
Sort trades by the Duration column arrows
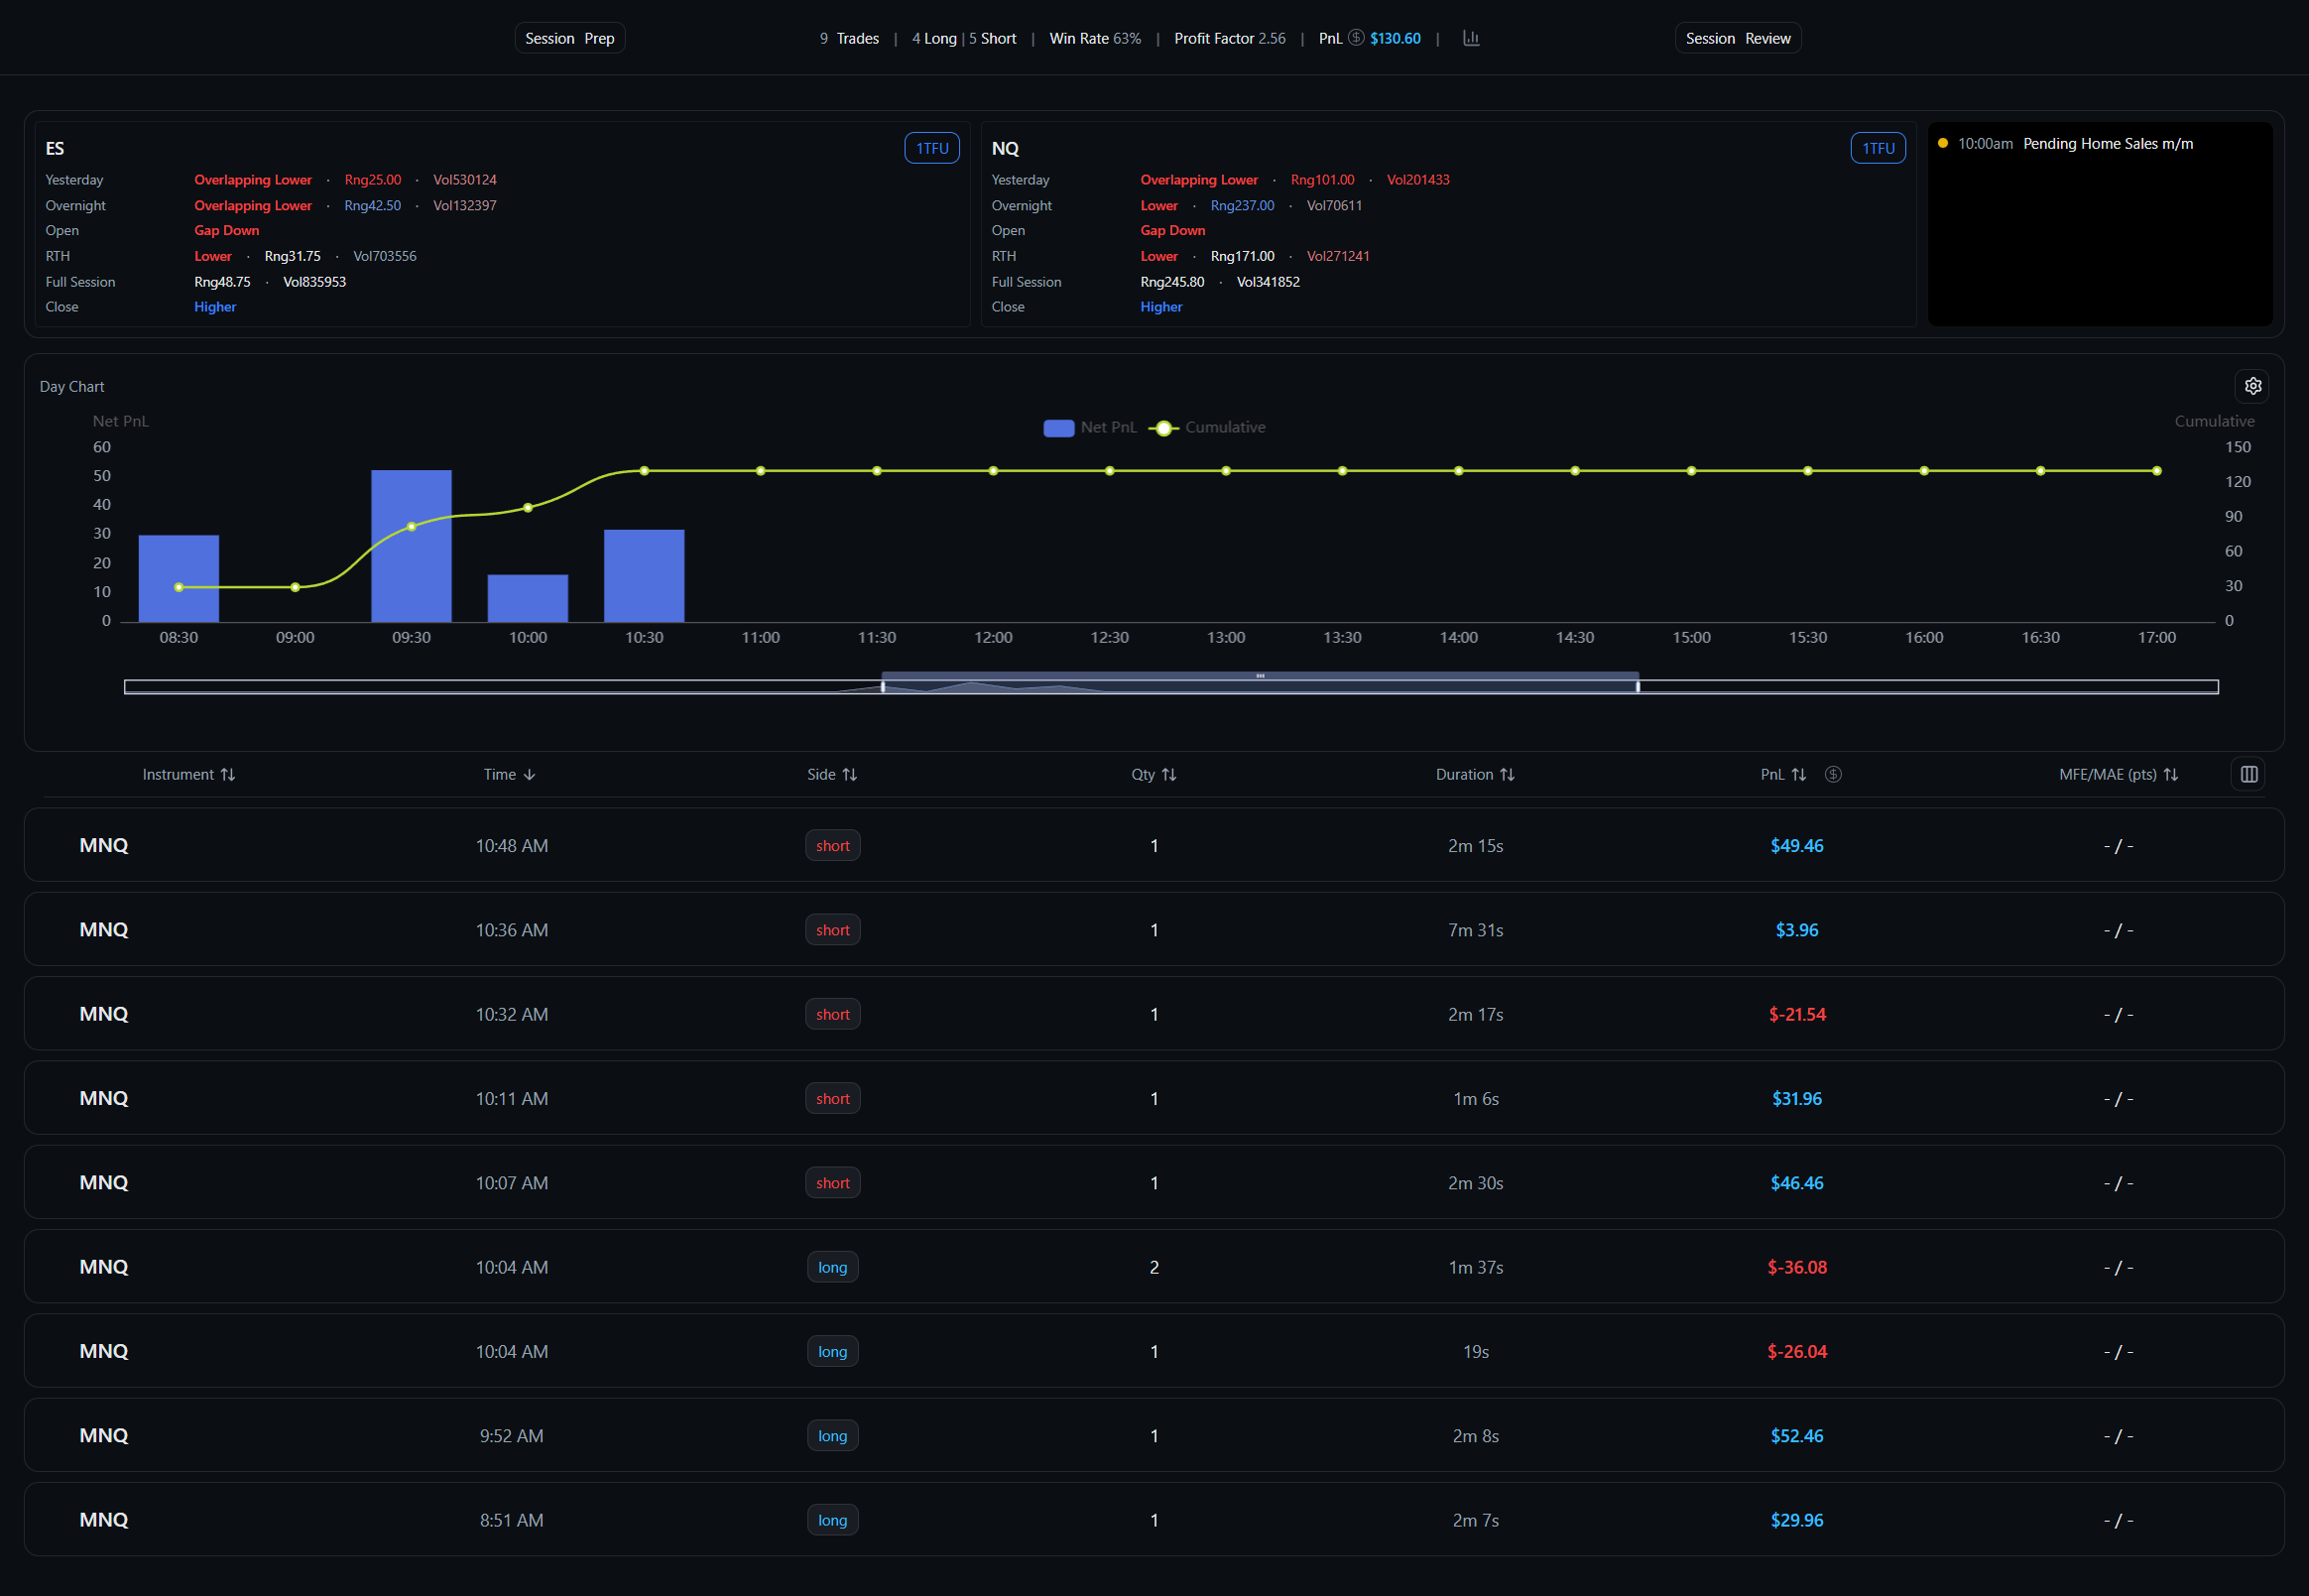click(1511, 773)
